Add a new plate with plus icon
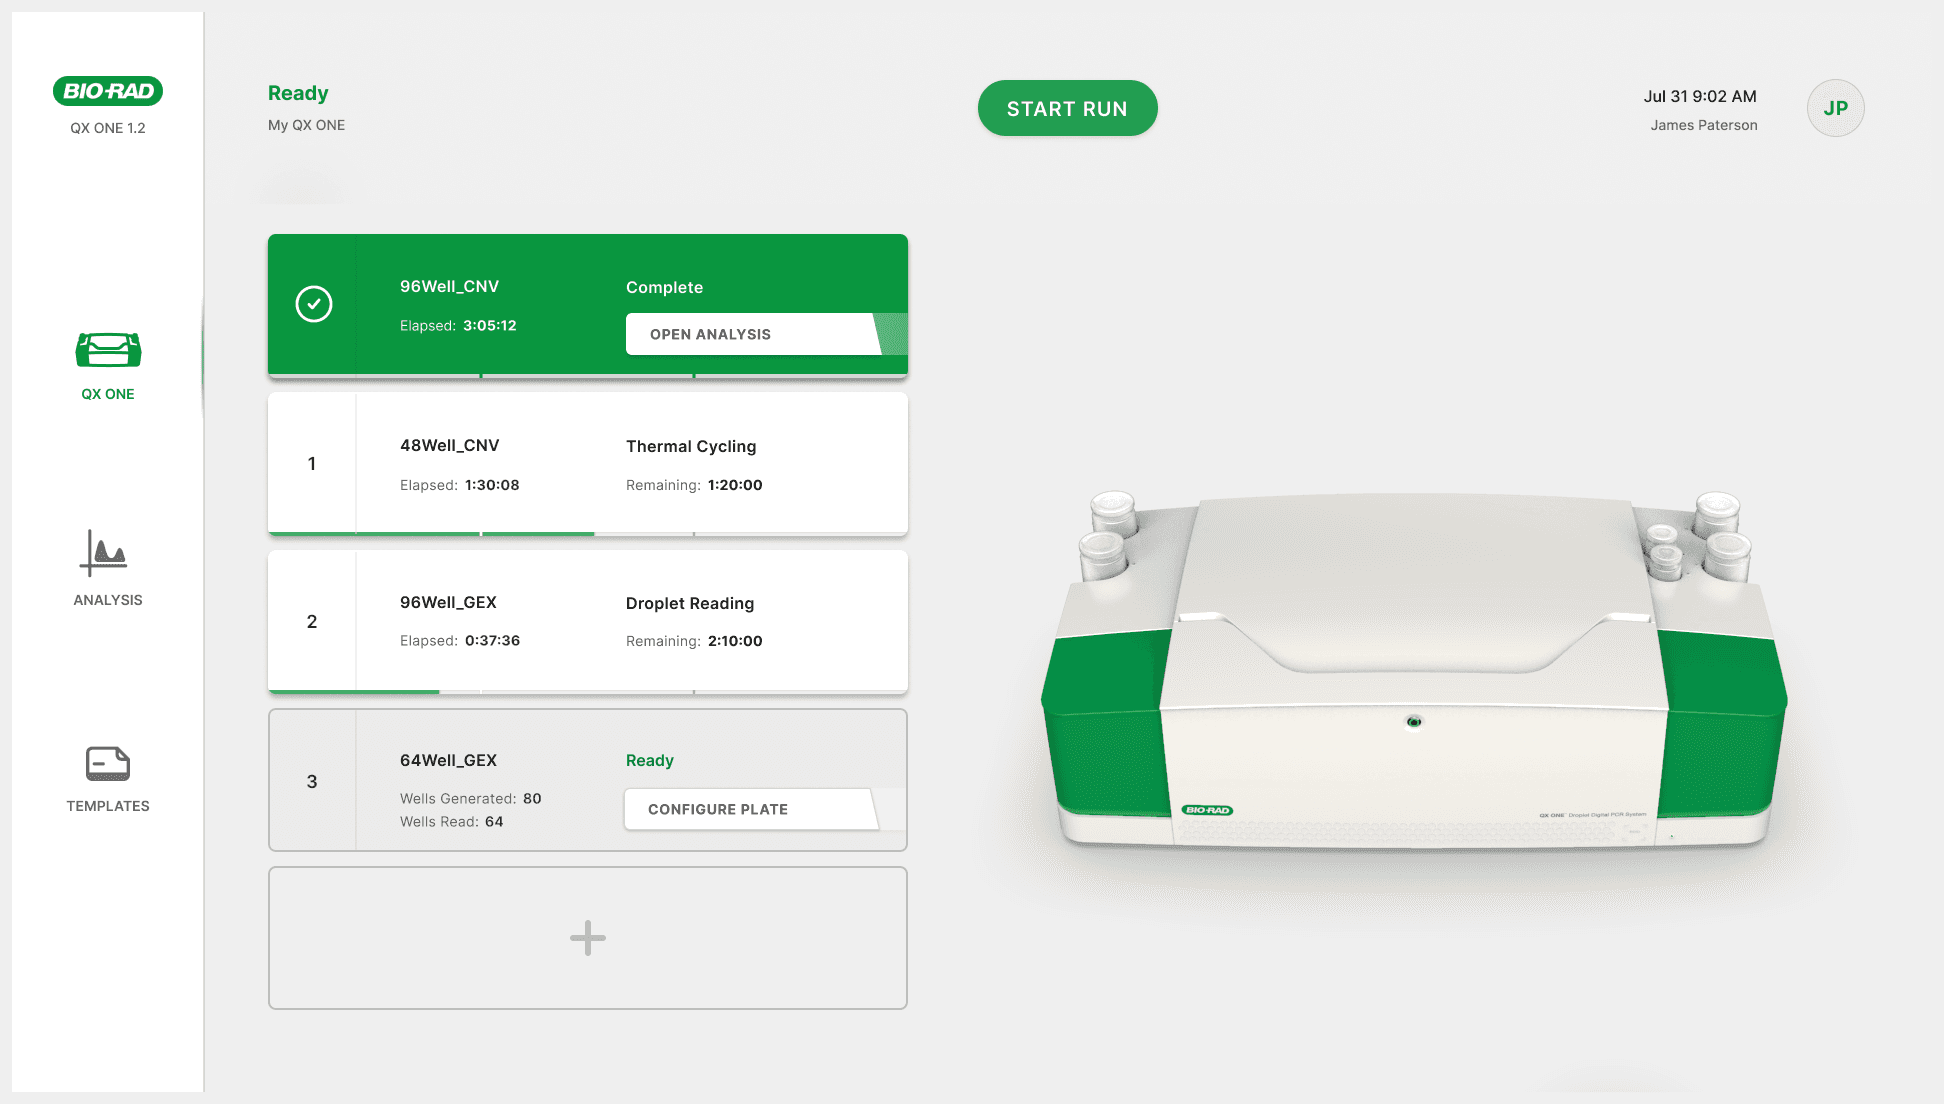Viewport: 1944px width, 1104px height. 588,938
